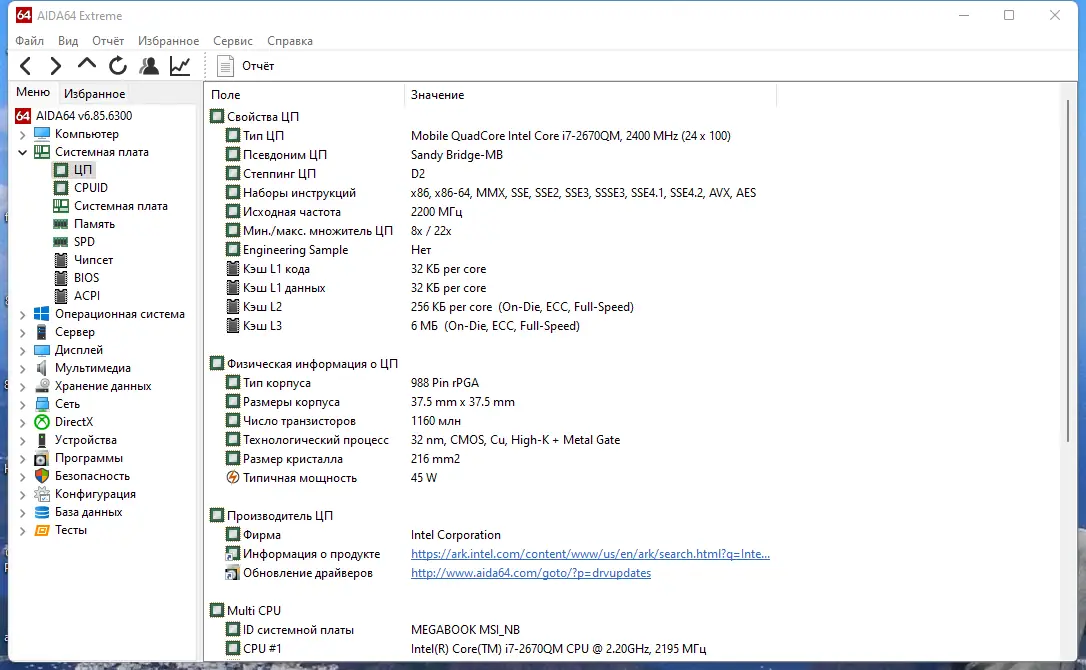Click the refresh toolbar icon
This screenshot has width=1086, height=670.
117,65
